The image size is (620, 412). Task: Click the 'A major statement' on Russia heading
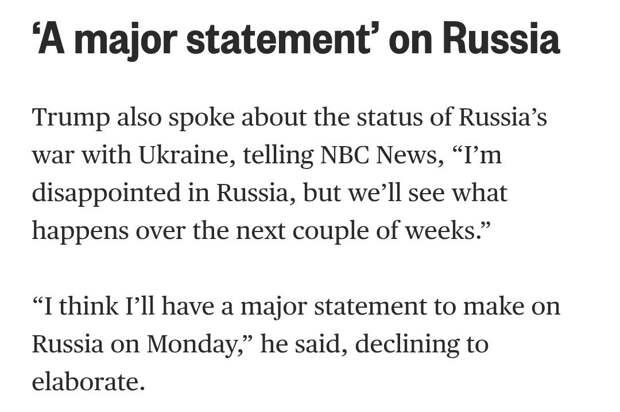296,40
